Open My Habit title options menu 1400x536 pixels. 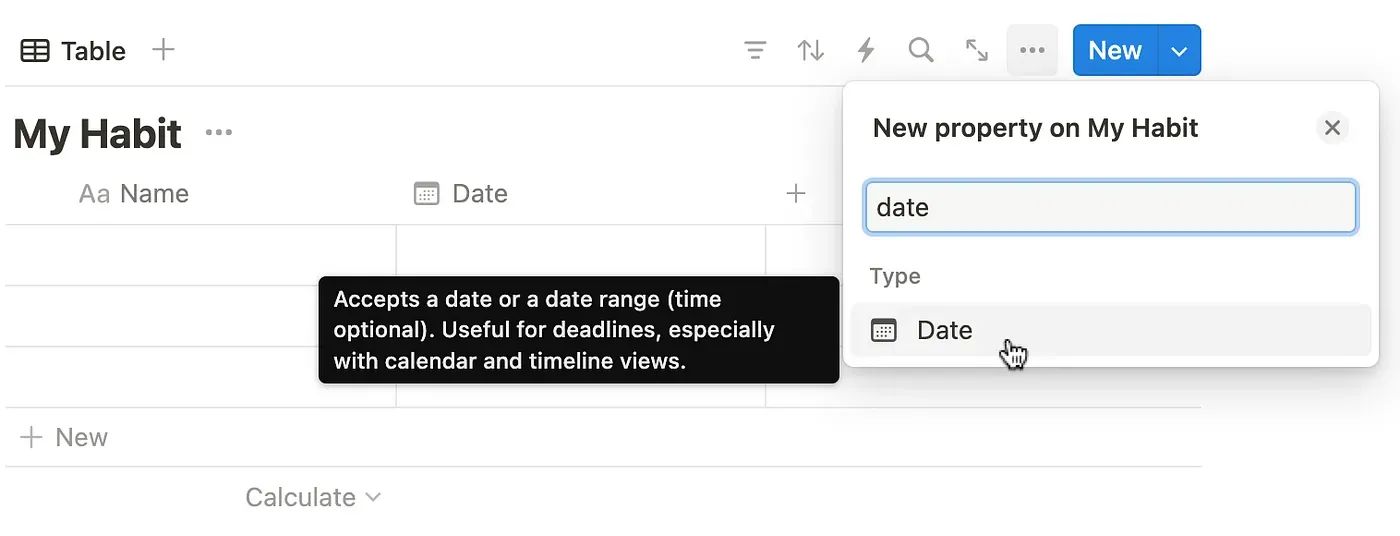tap(219, 133)
